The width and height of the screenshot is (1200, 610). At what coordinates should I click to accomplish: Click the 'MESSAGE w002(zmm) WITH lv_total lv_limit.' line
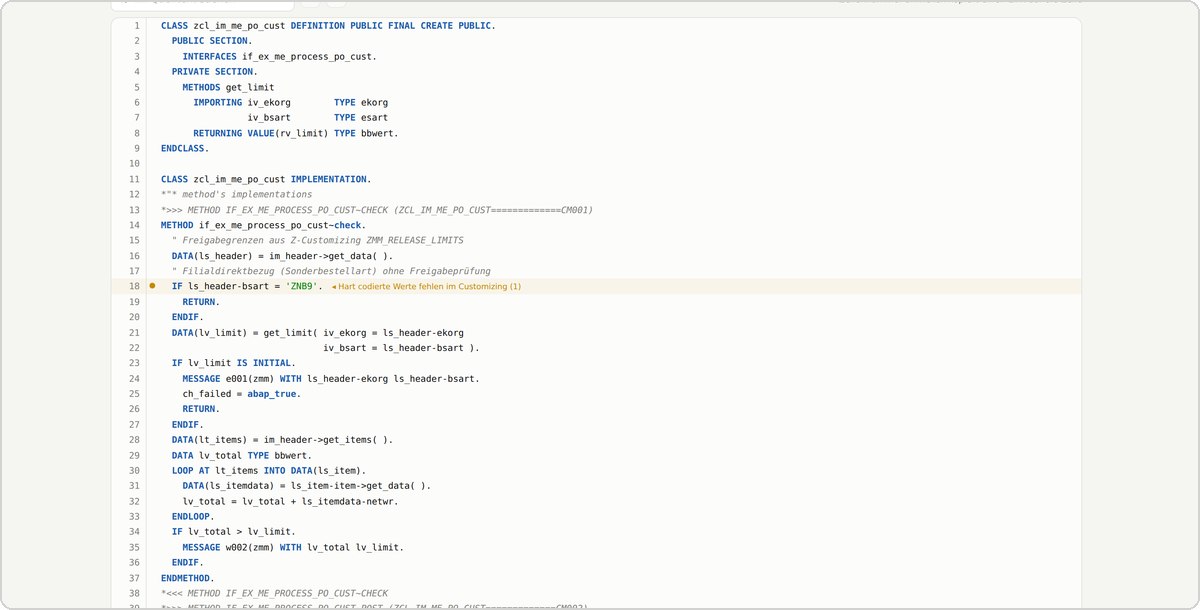[293, 548]
